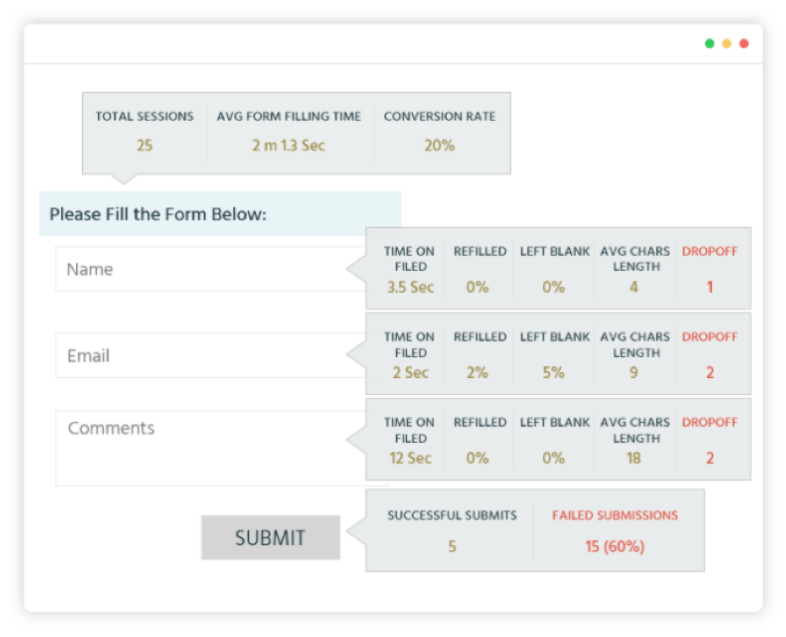This screenshot has width=786, height=637.
Task: Select Successful Submits value 5
Action: 452,546
